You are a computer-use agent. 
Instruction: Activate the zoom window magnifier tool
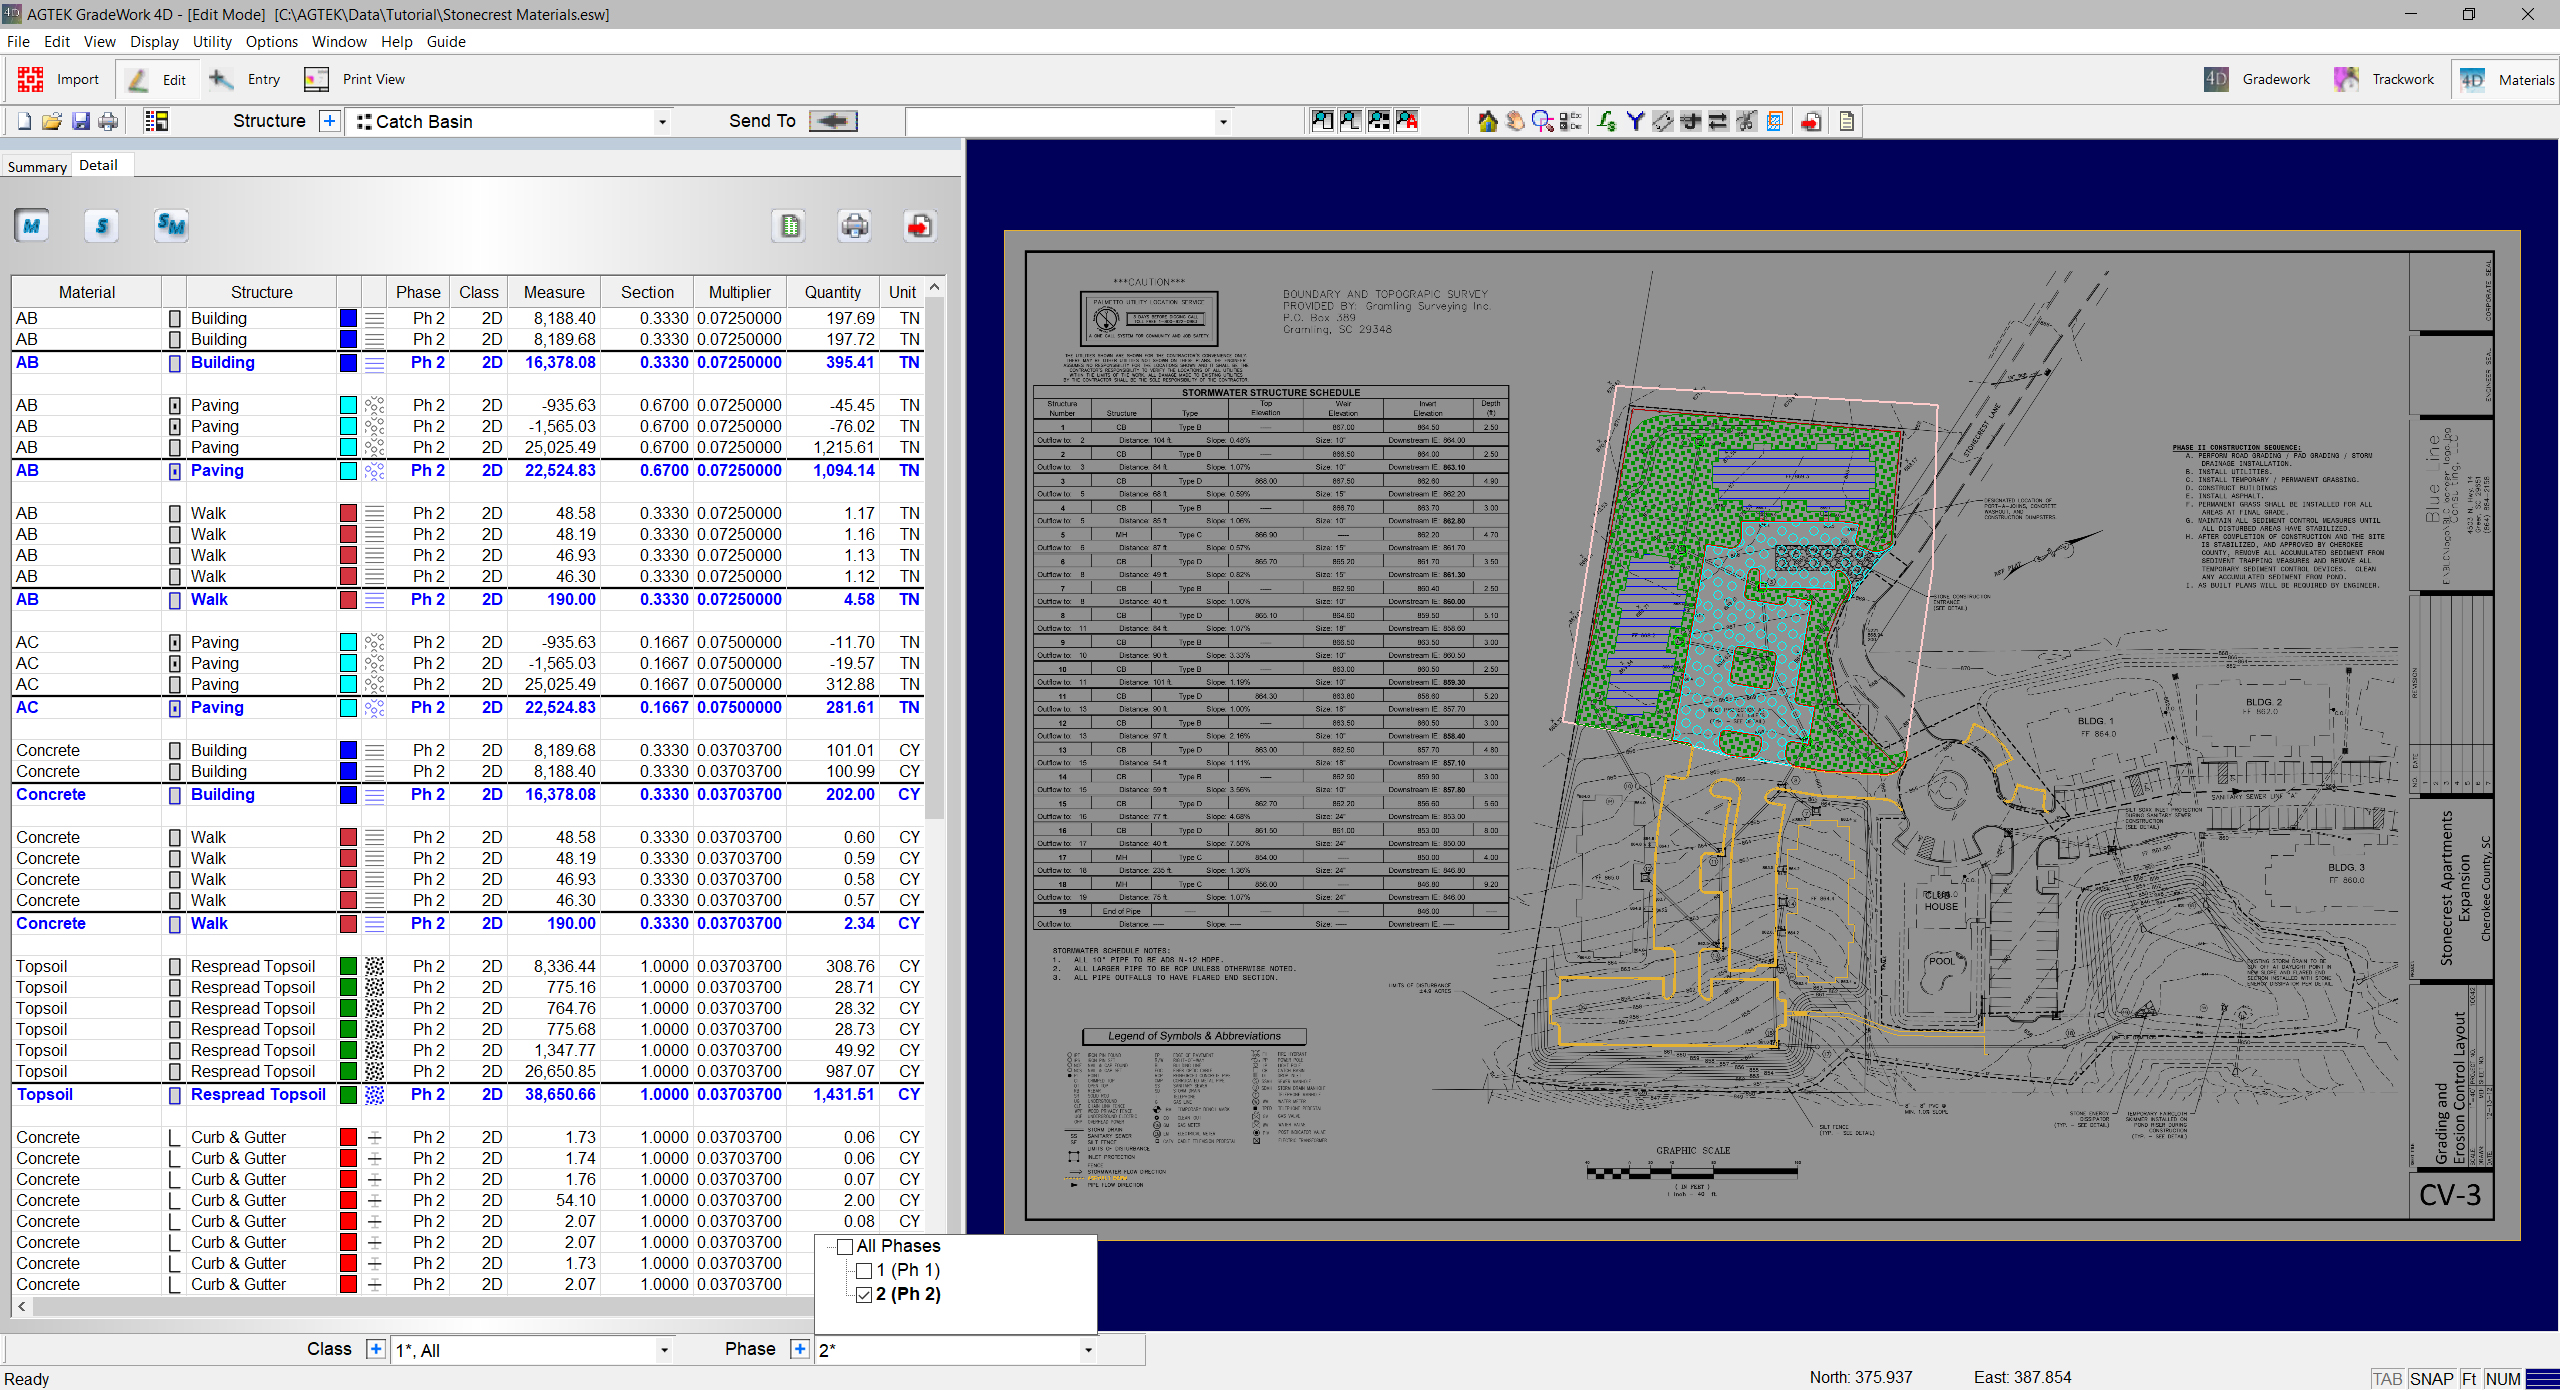coord(1543,122)
